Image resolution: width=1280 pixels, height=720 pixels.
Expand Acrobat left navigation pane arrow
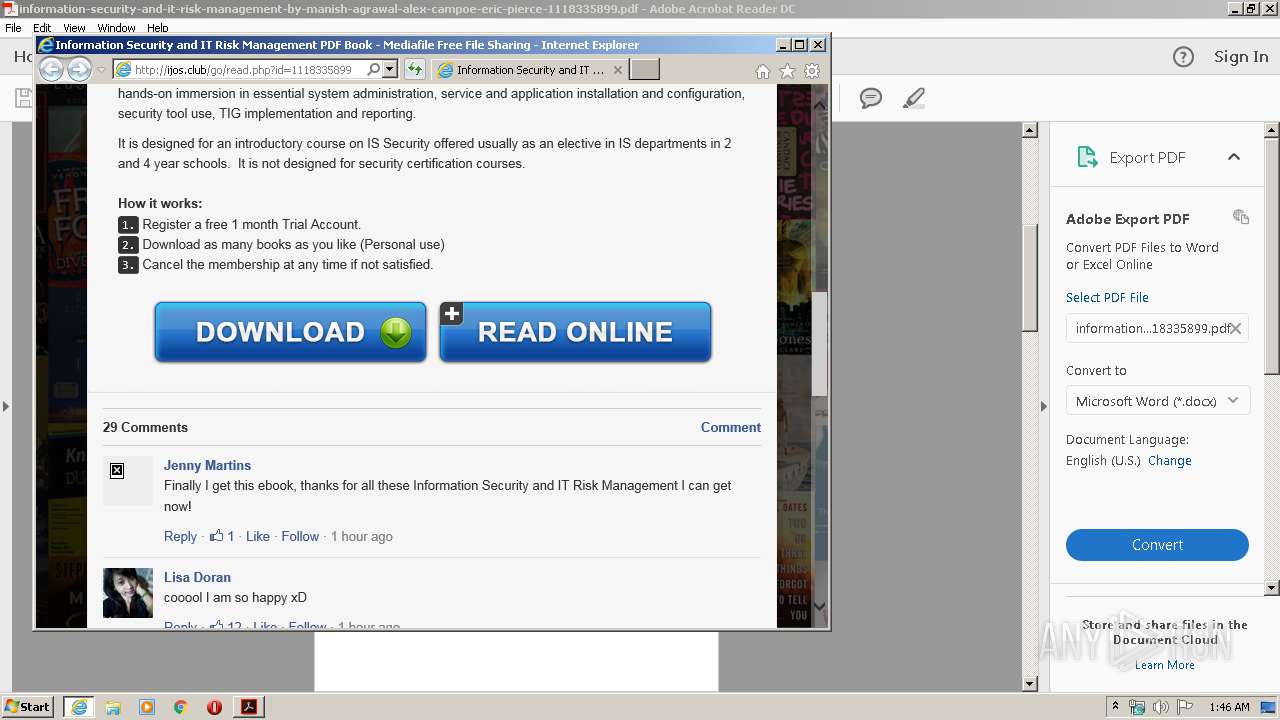(6, 406)
